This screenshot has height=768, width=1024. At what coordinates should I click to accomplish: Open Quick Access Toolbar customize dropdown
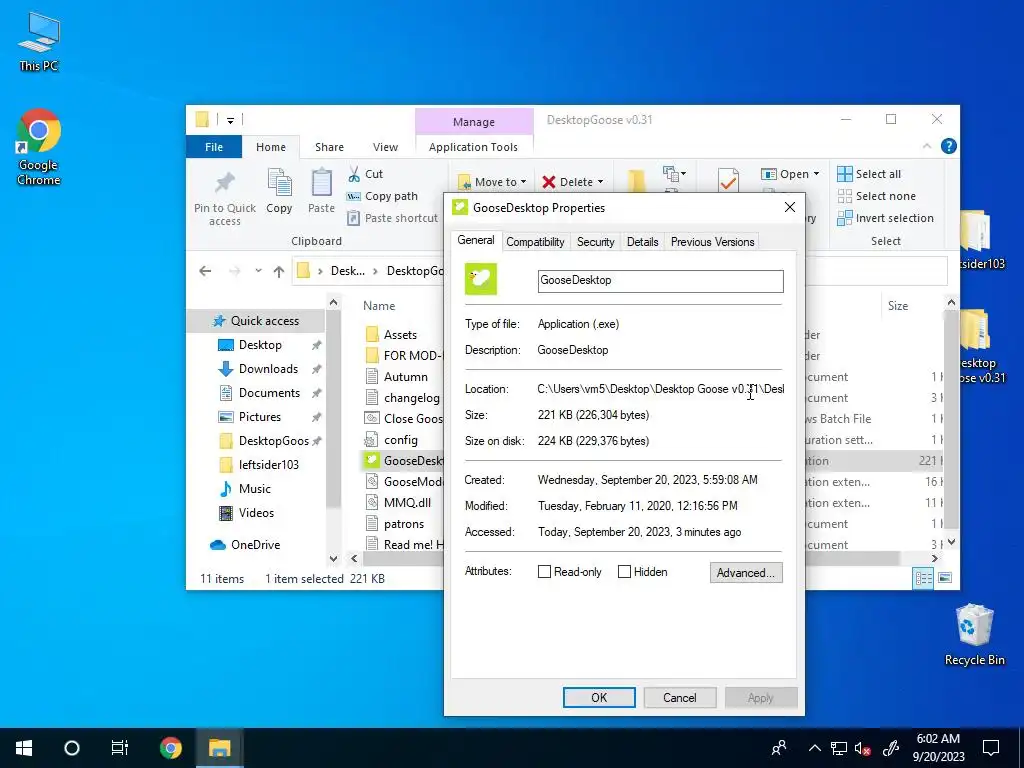coord(230,120)
